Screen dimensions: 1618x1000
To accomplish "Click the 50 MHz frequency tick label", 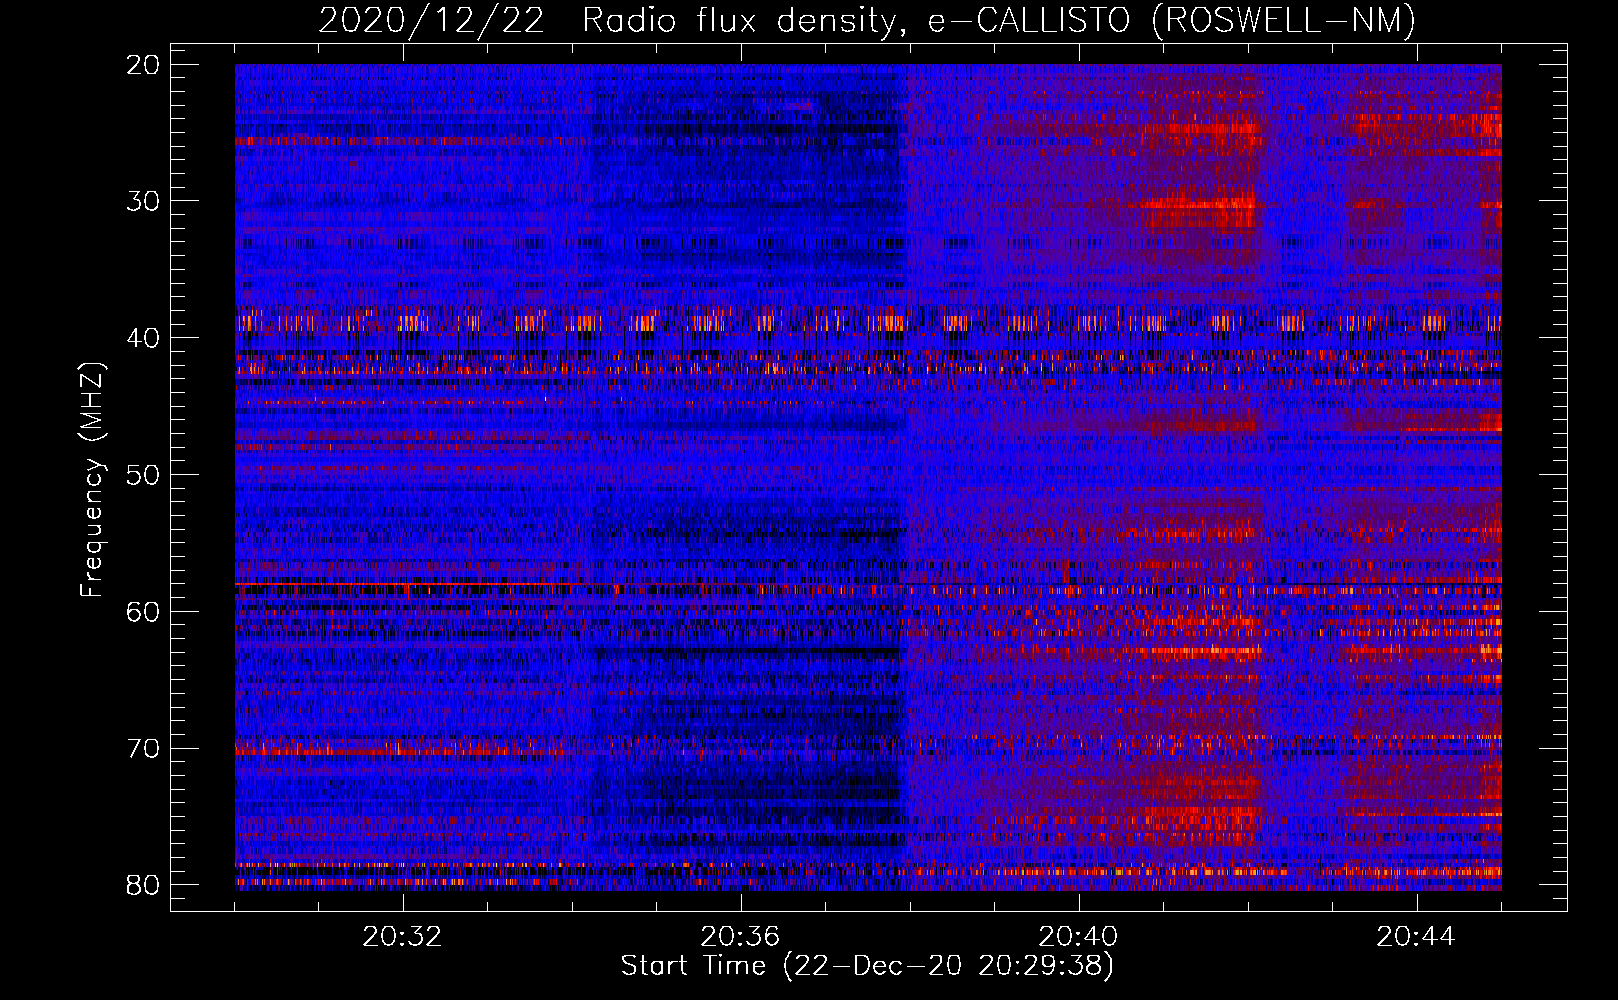I will coord(144,475).
